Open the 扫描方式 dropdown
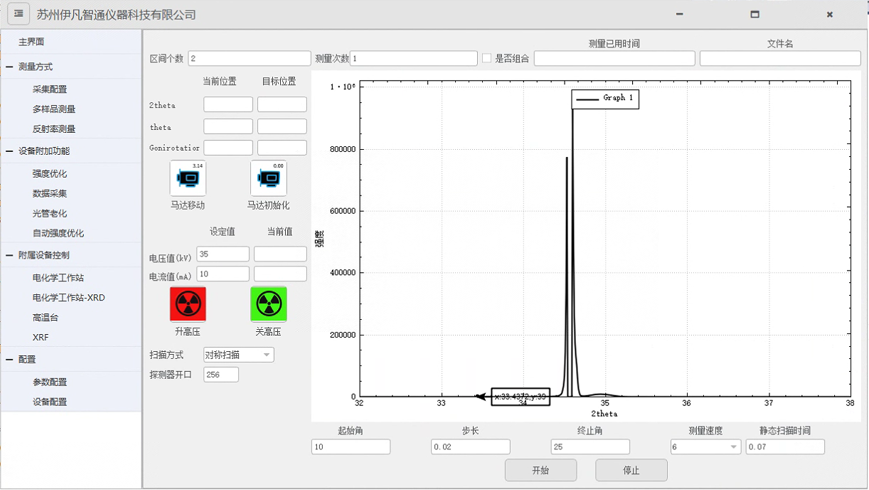The image size is (869, 490). pos(239,355)
